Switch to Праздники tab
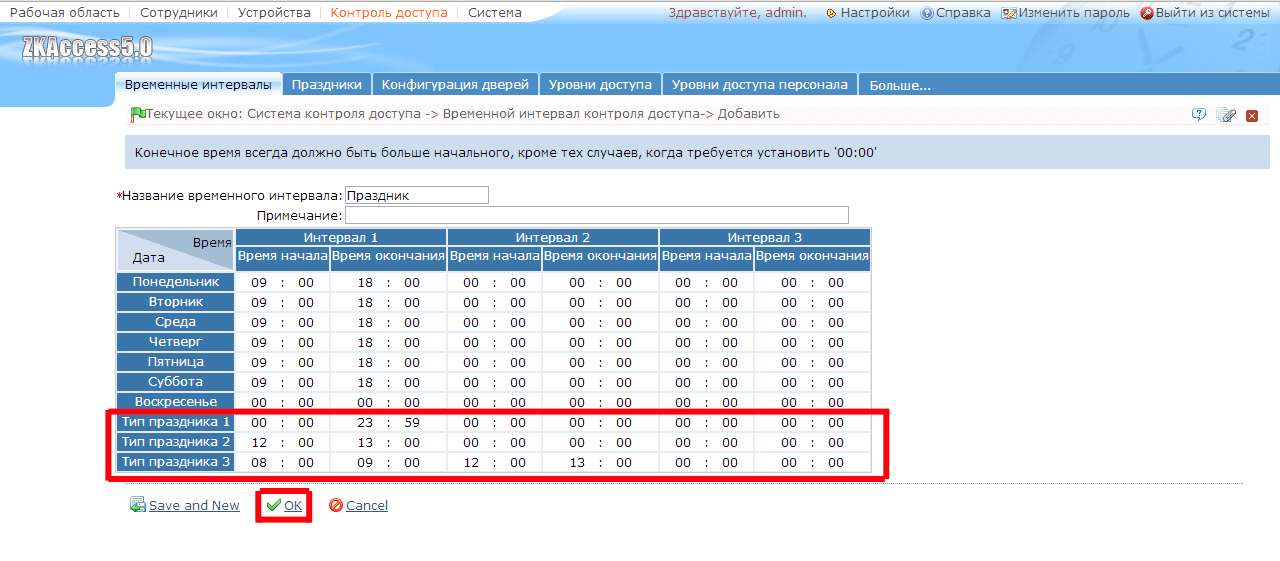Image resolution: width=1280 pixels, height=561 pixels. pyautogui.click(x=327, y=85)
